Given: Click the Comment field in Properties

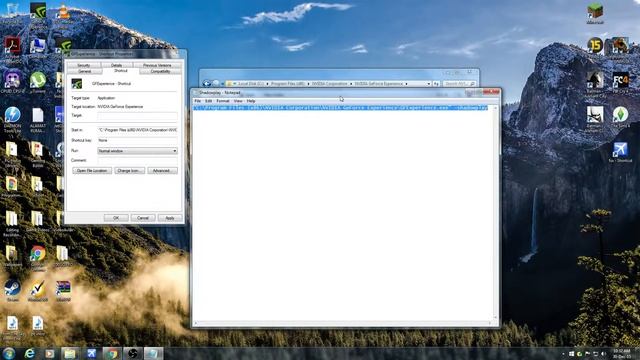Looking at the screenshot, I should click(x=137, y=161).
